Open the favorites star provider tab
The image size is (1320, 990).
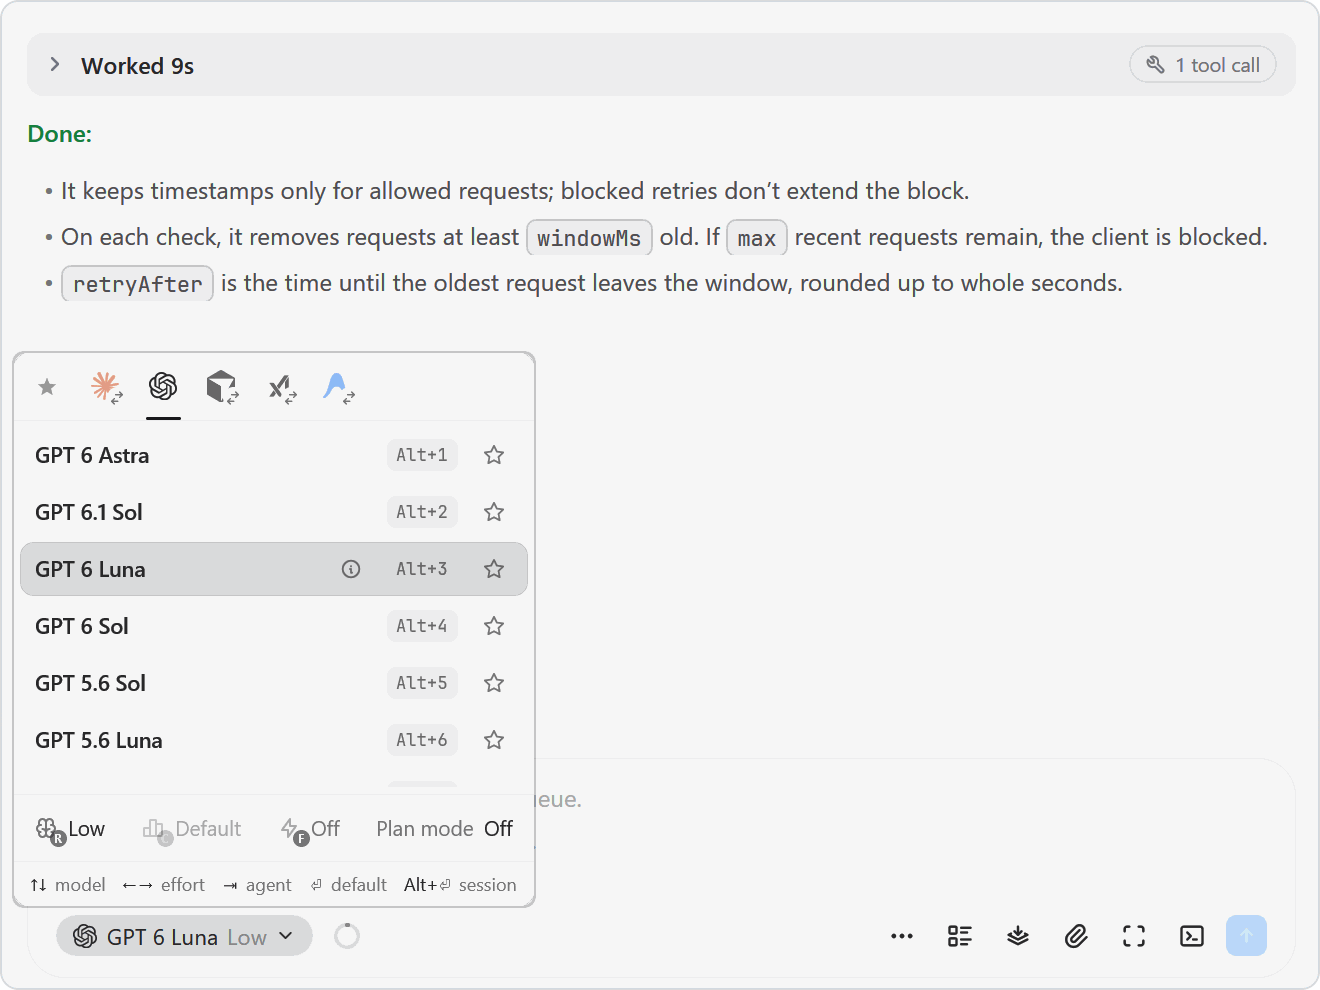[47, 387]
